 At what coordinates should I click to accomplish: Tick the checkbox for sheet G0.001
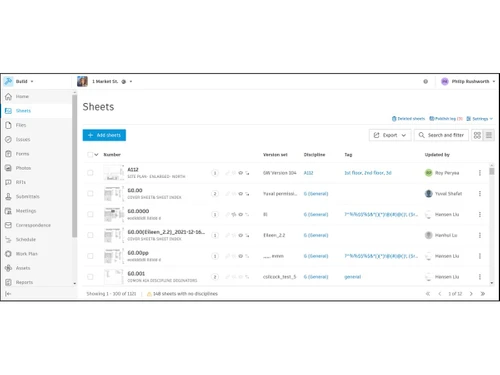pos(90,277)
